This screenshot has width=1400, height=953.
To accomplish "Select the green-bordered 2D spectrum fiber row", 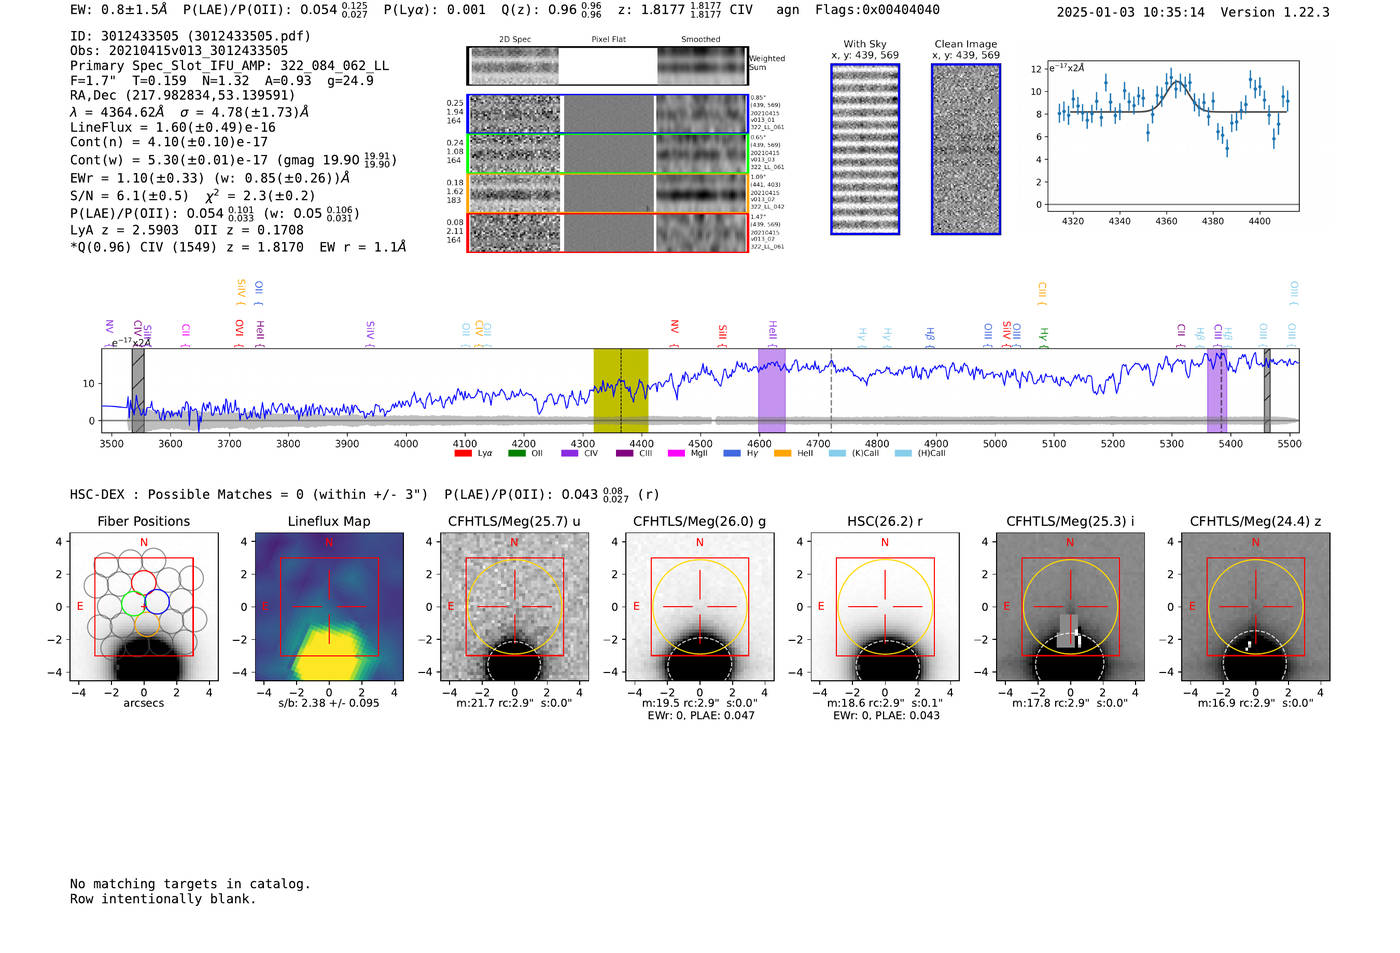I will click(607, 154).
